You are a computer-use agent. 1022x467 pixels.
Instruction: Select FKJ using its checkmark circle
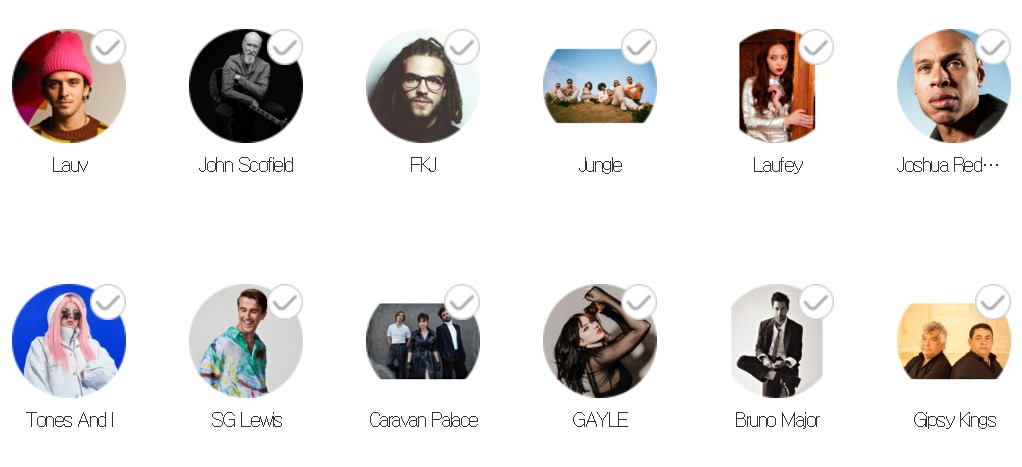click(x=462, y=47)
